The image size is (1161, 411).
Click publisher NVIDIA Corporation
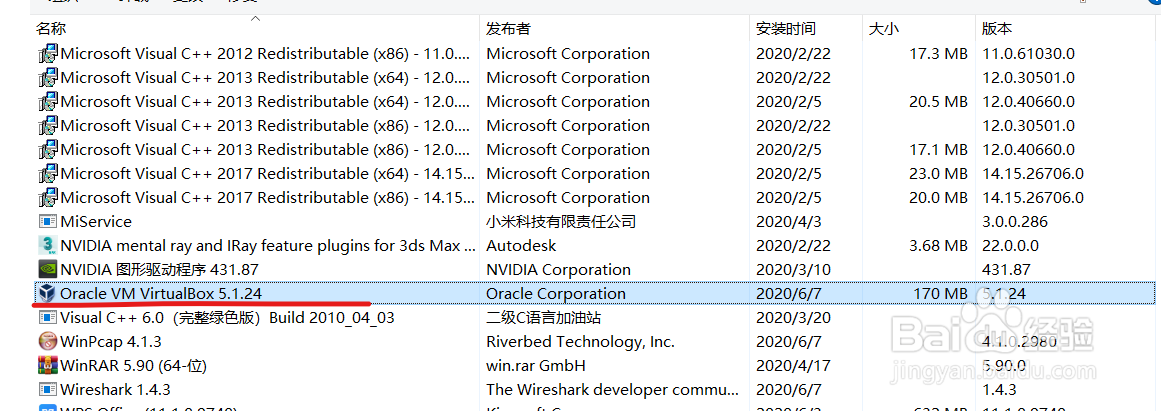click(x=558, y=270)
